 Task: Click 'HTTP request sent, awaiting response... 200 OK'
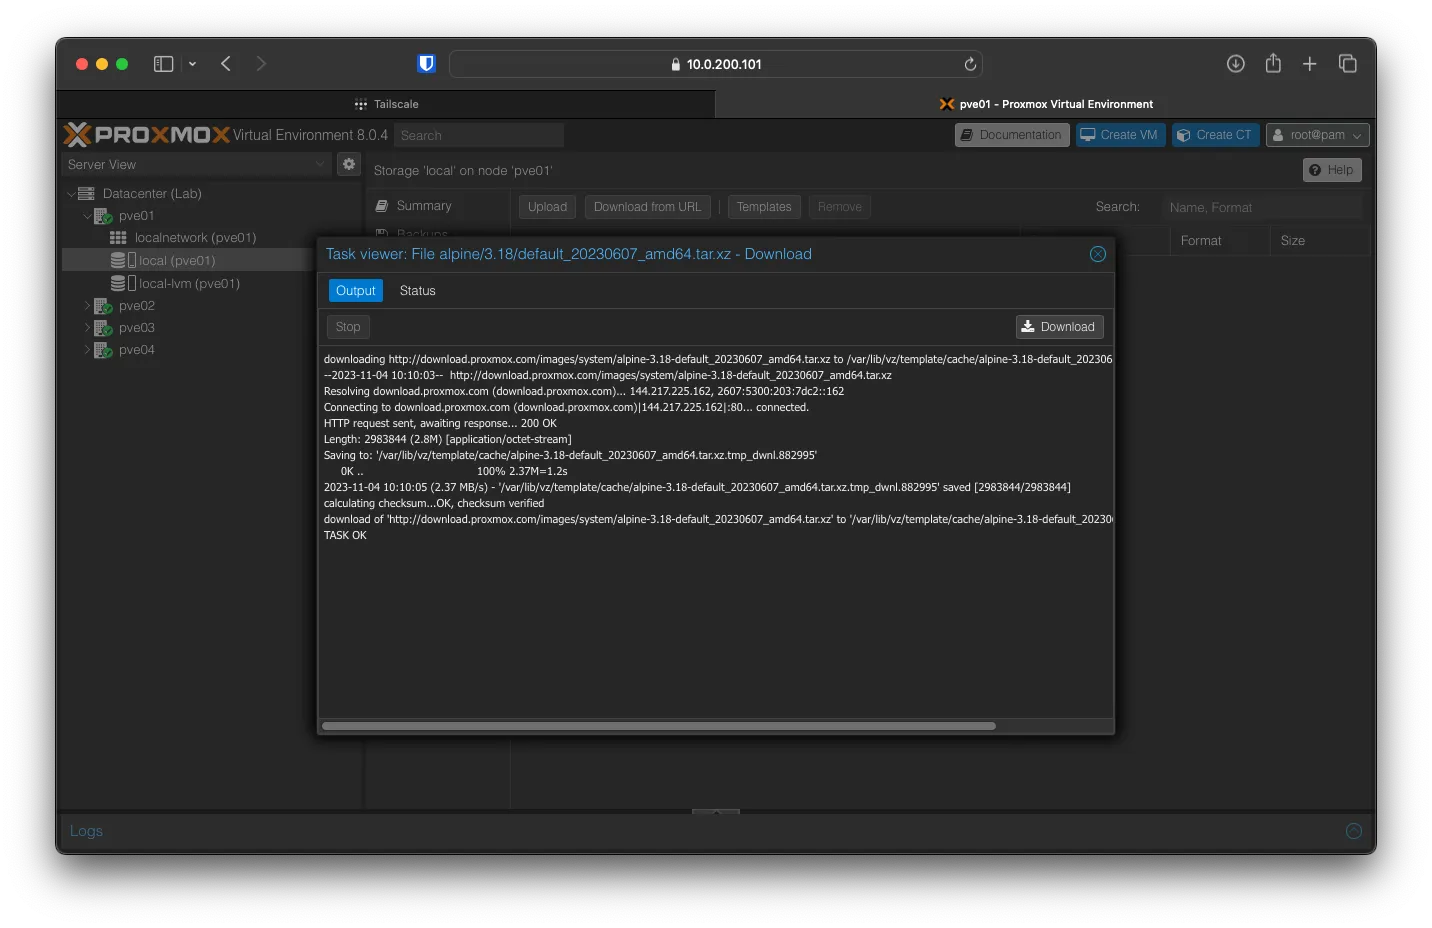tap(440, 424)
